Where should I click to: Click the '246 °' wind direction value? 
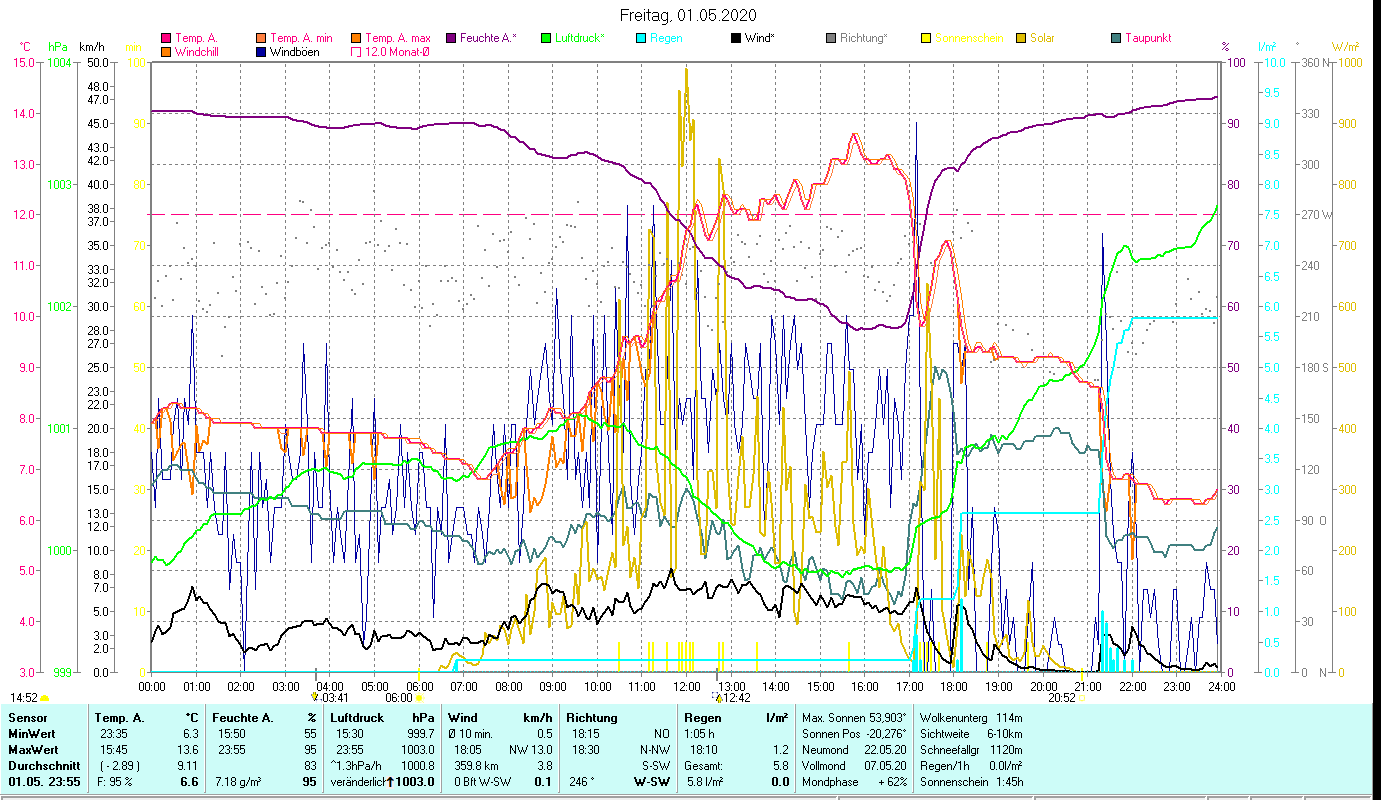coord(584,781)
